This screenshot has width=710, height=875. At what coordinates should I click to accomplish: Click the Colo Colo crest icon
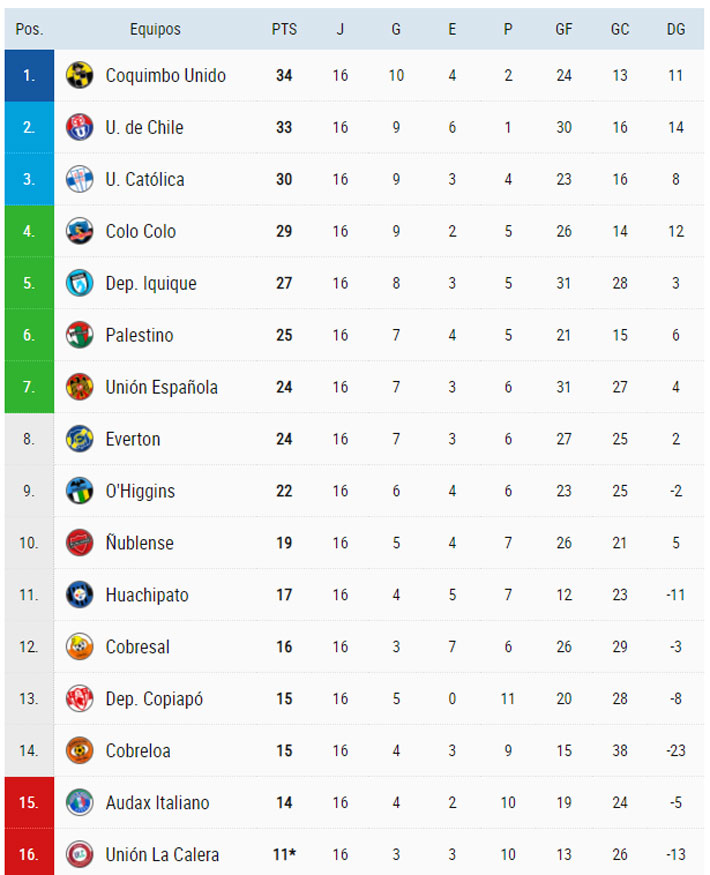coord(79,231)
